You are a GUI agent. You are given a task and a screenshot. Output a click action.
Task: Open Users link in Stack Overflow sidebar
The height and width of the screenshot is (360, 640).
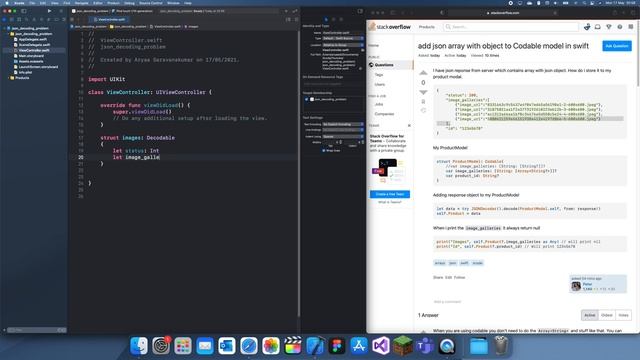(380, 84)
